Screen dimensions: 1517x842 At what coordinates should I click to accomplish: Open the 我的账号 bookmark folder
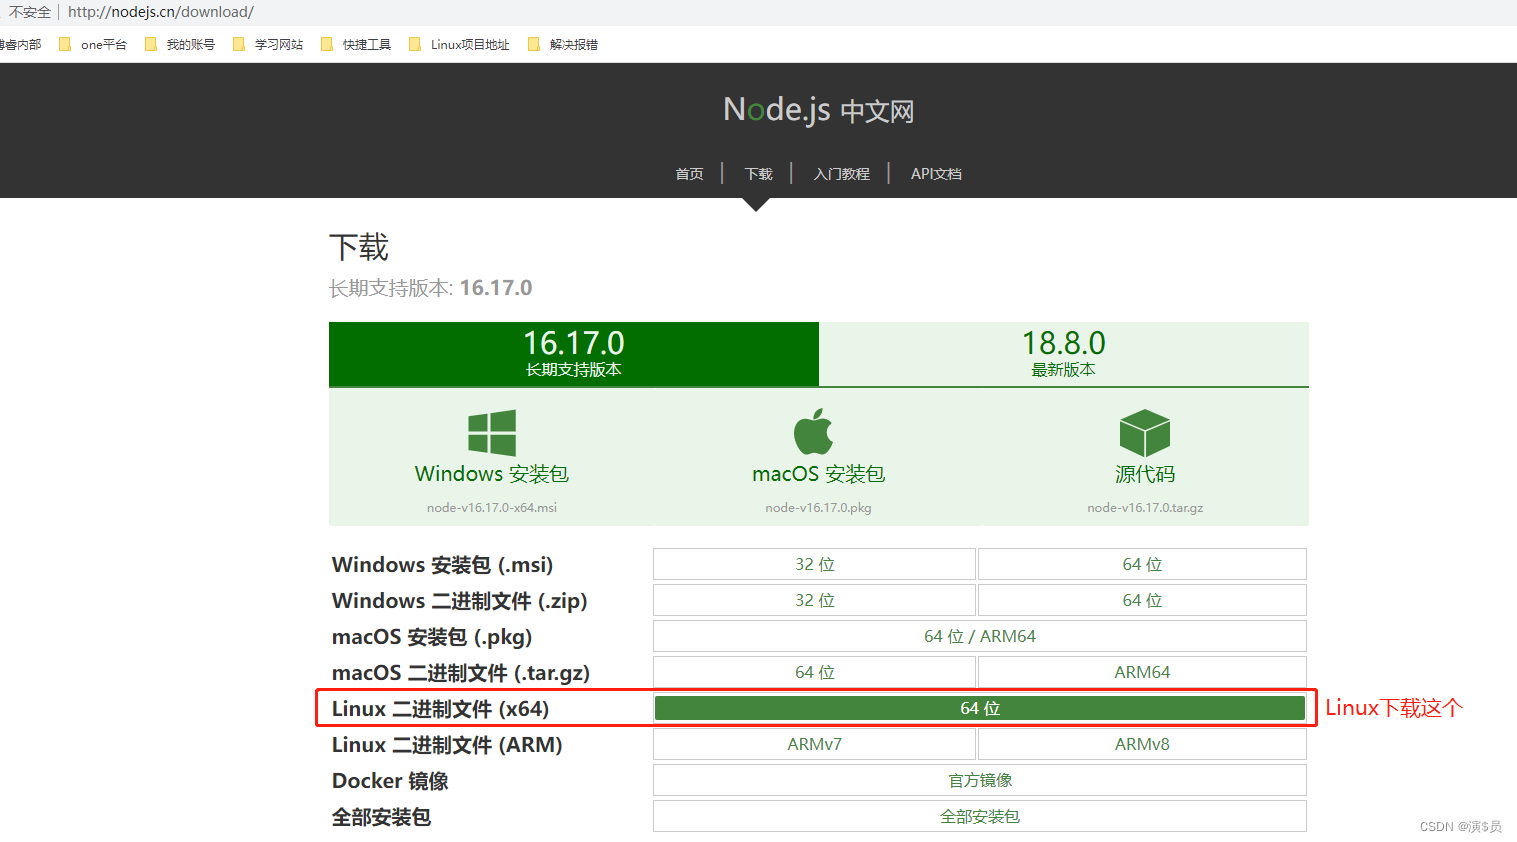click(180, 44)
